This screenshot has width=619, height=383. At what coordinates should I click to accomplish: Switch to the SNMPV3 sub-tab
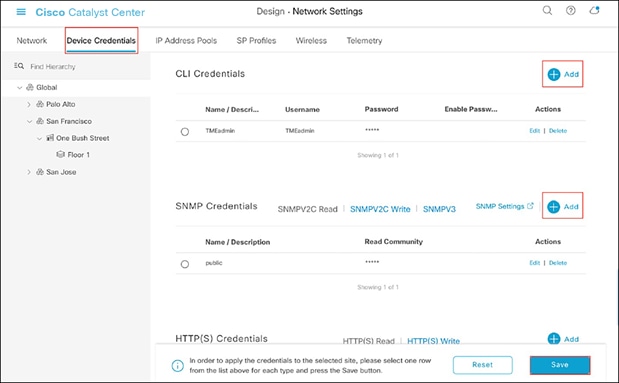click(439, 209)
